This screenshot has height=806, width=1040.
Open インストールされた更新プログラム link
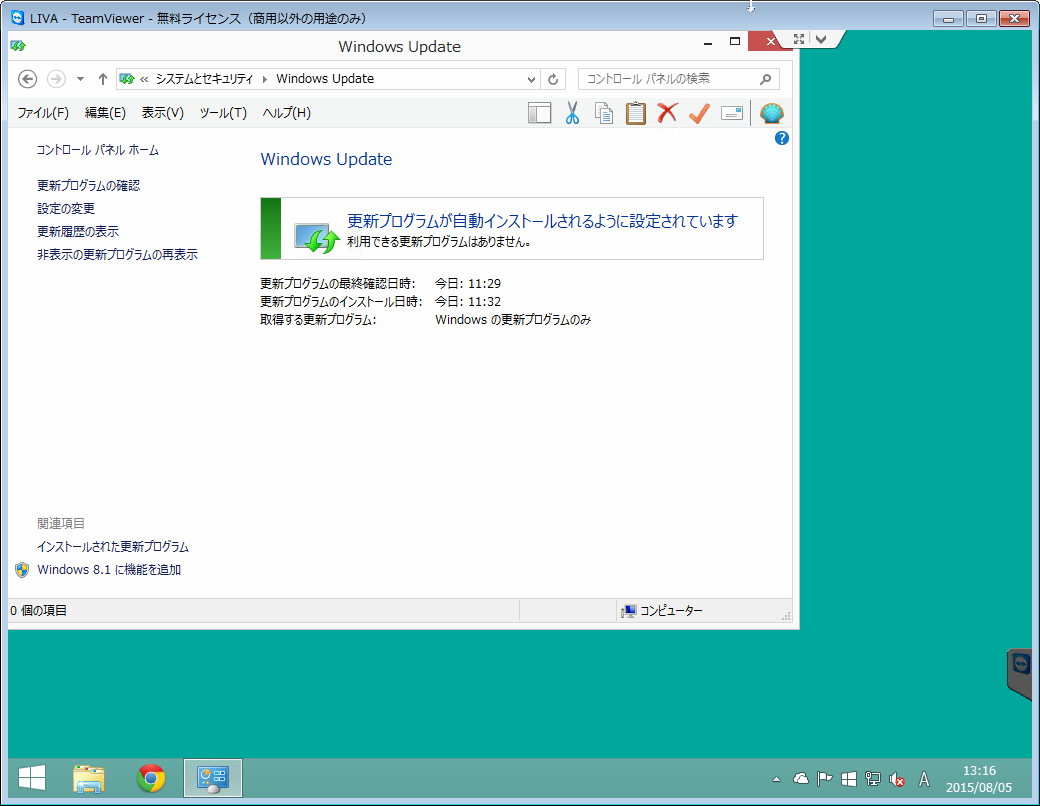pyautogui.click(x=113, y=547)
